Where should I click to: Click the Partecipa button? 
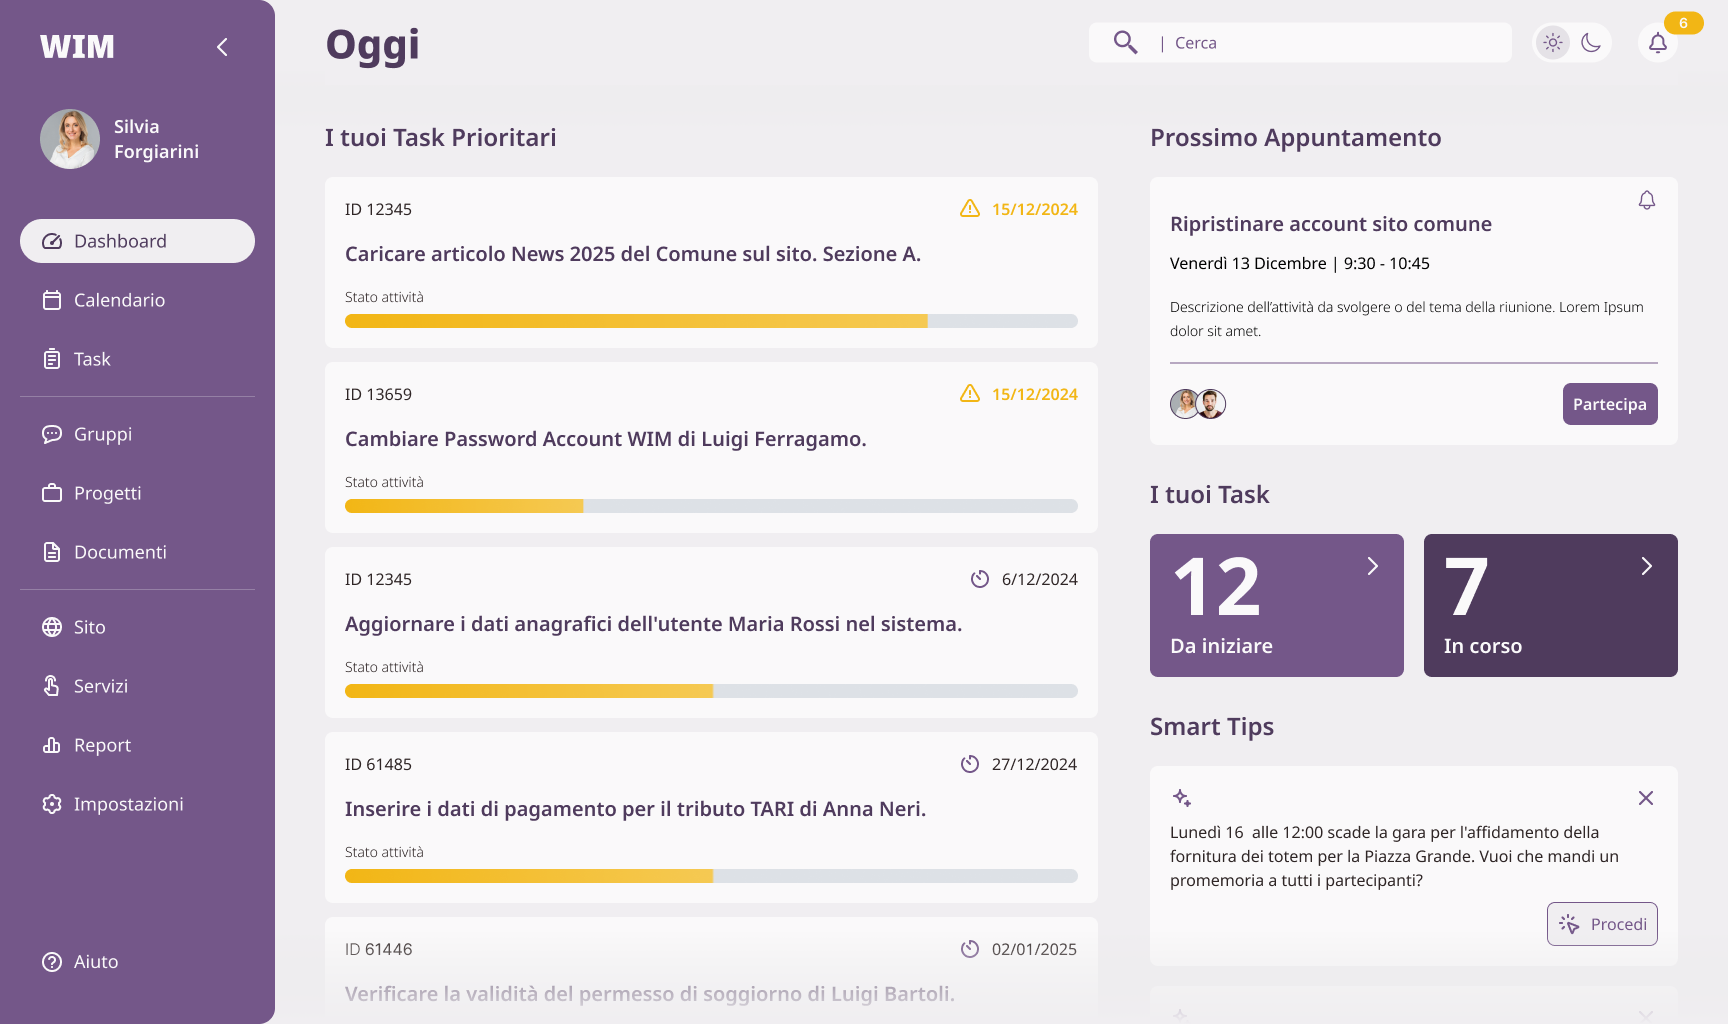pyautogui.click(x=1609, y=404)
